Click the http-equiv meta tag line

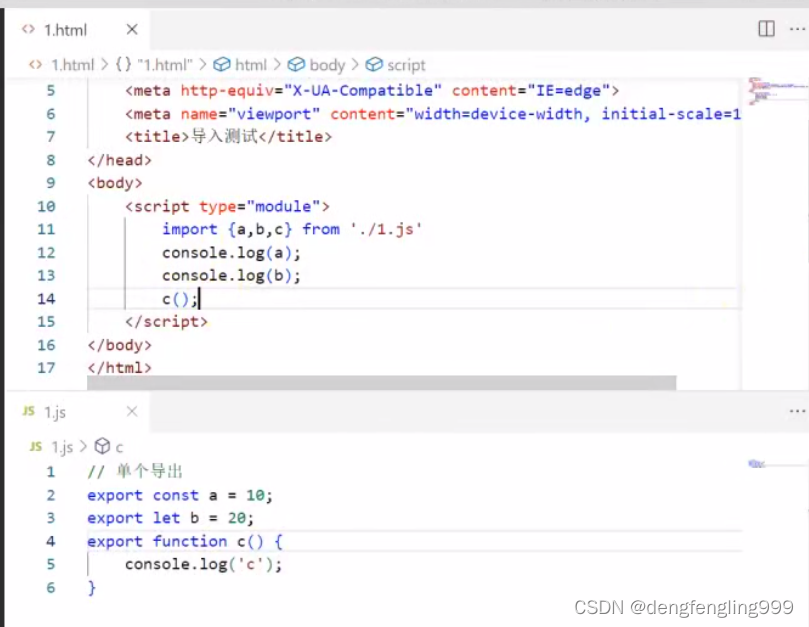point(371,91)
